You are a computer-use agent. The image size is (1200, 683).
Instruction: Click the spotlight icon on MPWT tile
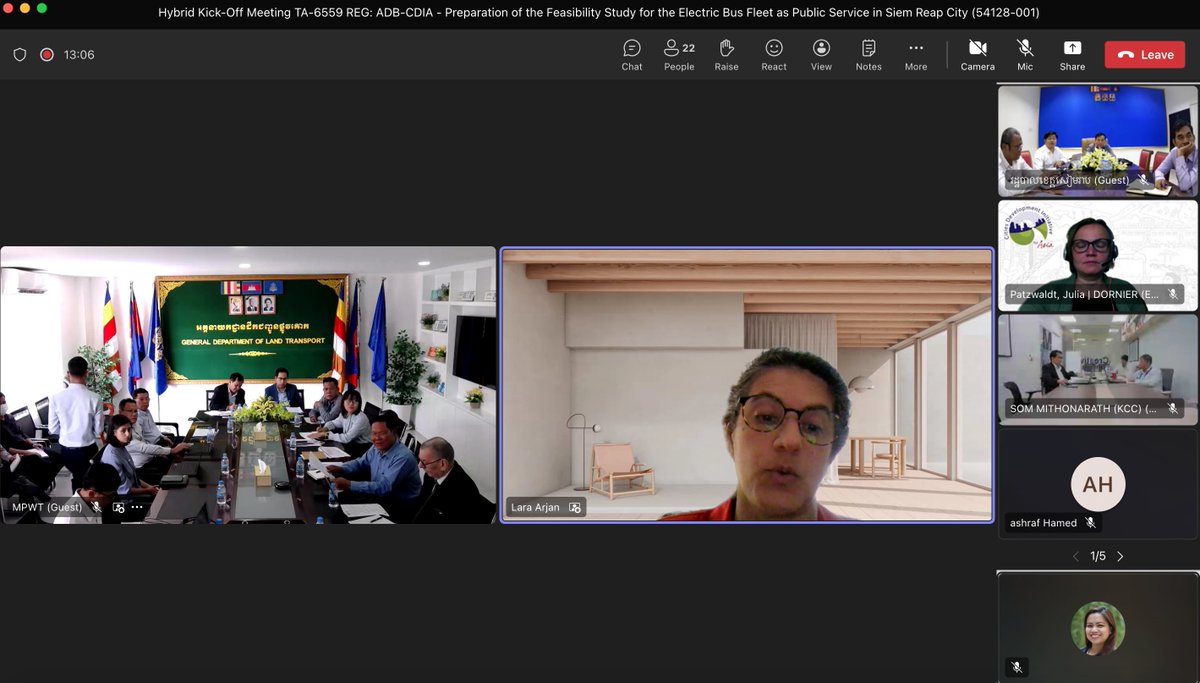coord(118,507)
